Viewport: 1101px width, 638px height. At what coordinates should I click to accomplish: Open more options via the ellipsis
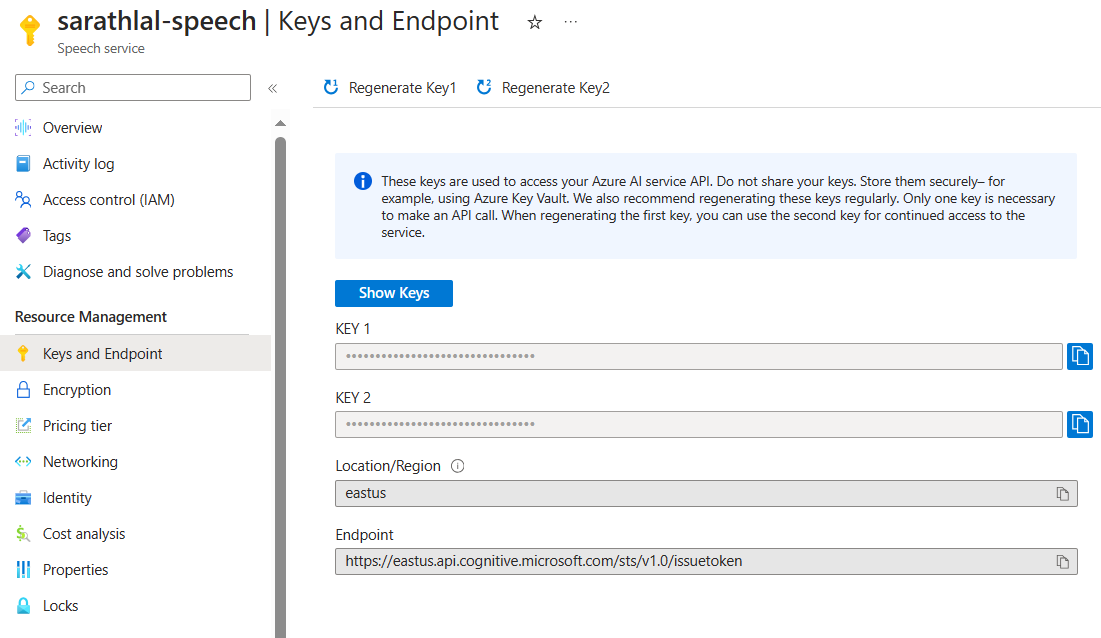click(x=570, y=21)
